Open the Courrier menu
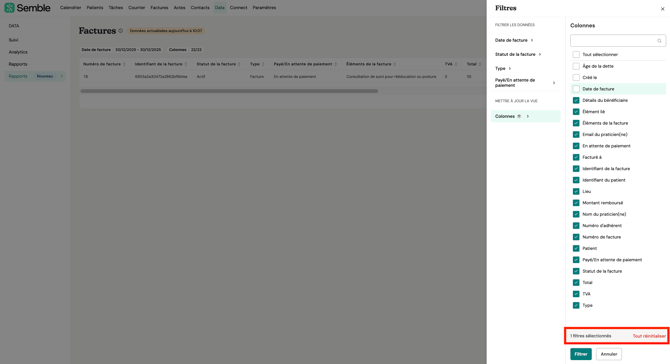The image size is (670, 364). tap(137, 8)
